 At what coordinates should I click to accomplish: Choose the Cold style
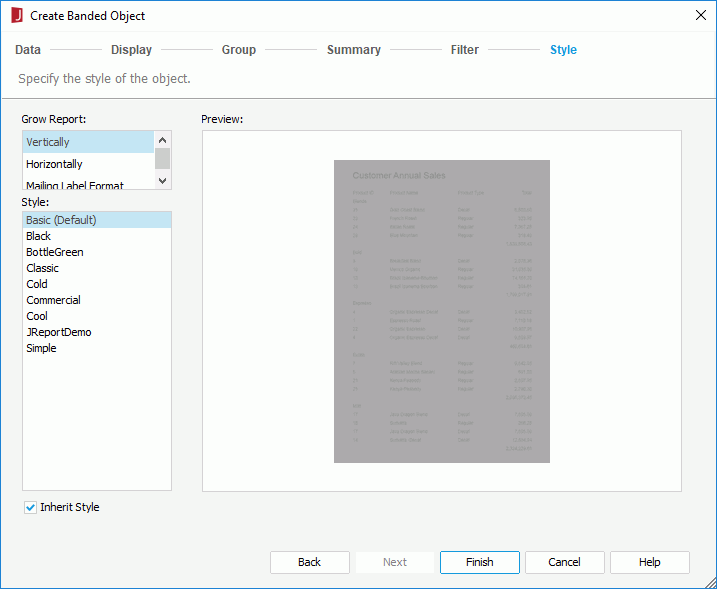click(97, 284)
